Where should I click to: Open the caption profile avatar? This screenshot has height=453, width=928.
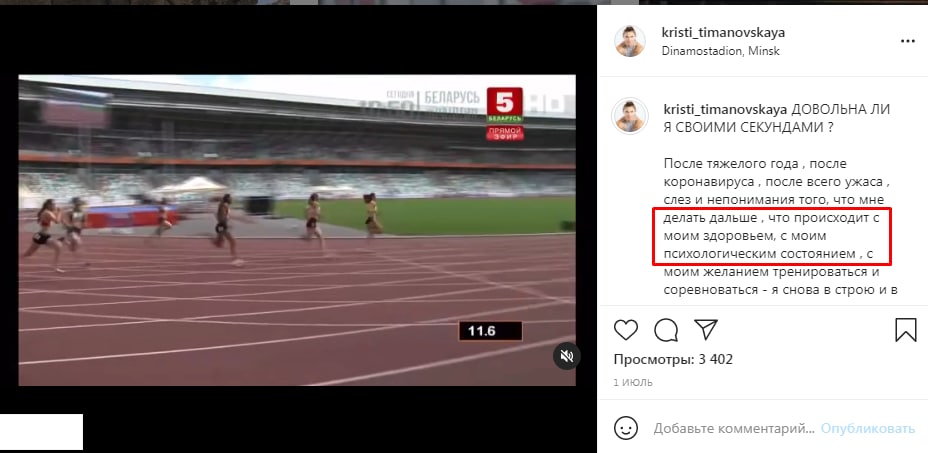(x=630, y=116)
